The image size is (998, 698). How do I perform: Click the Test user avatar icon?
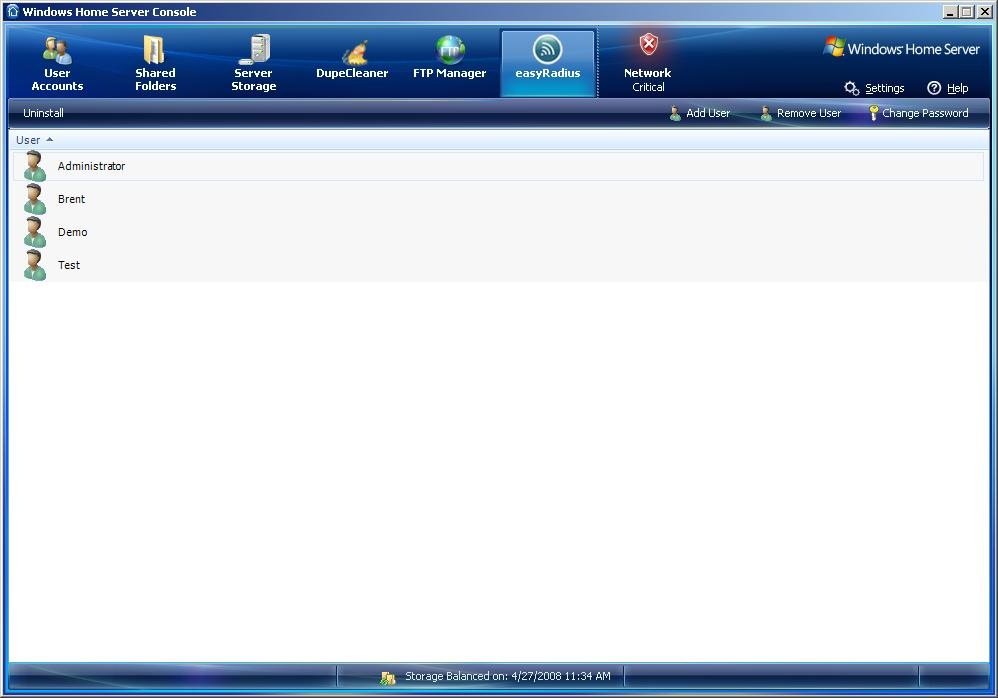pos(34,265)
